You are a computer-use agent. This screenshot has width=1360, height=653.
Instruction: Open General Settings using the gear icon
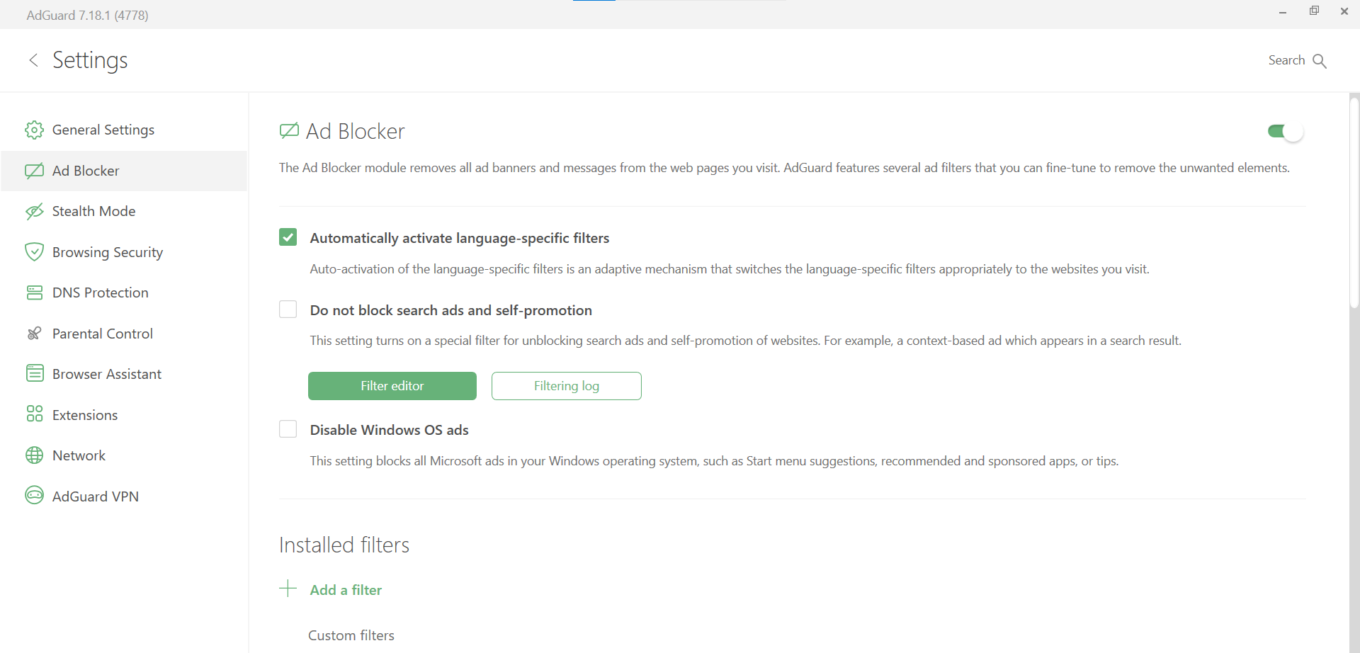33,129
